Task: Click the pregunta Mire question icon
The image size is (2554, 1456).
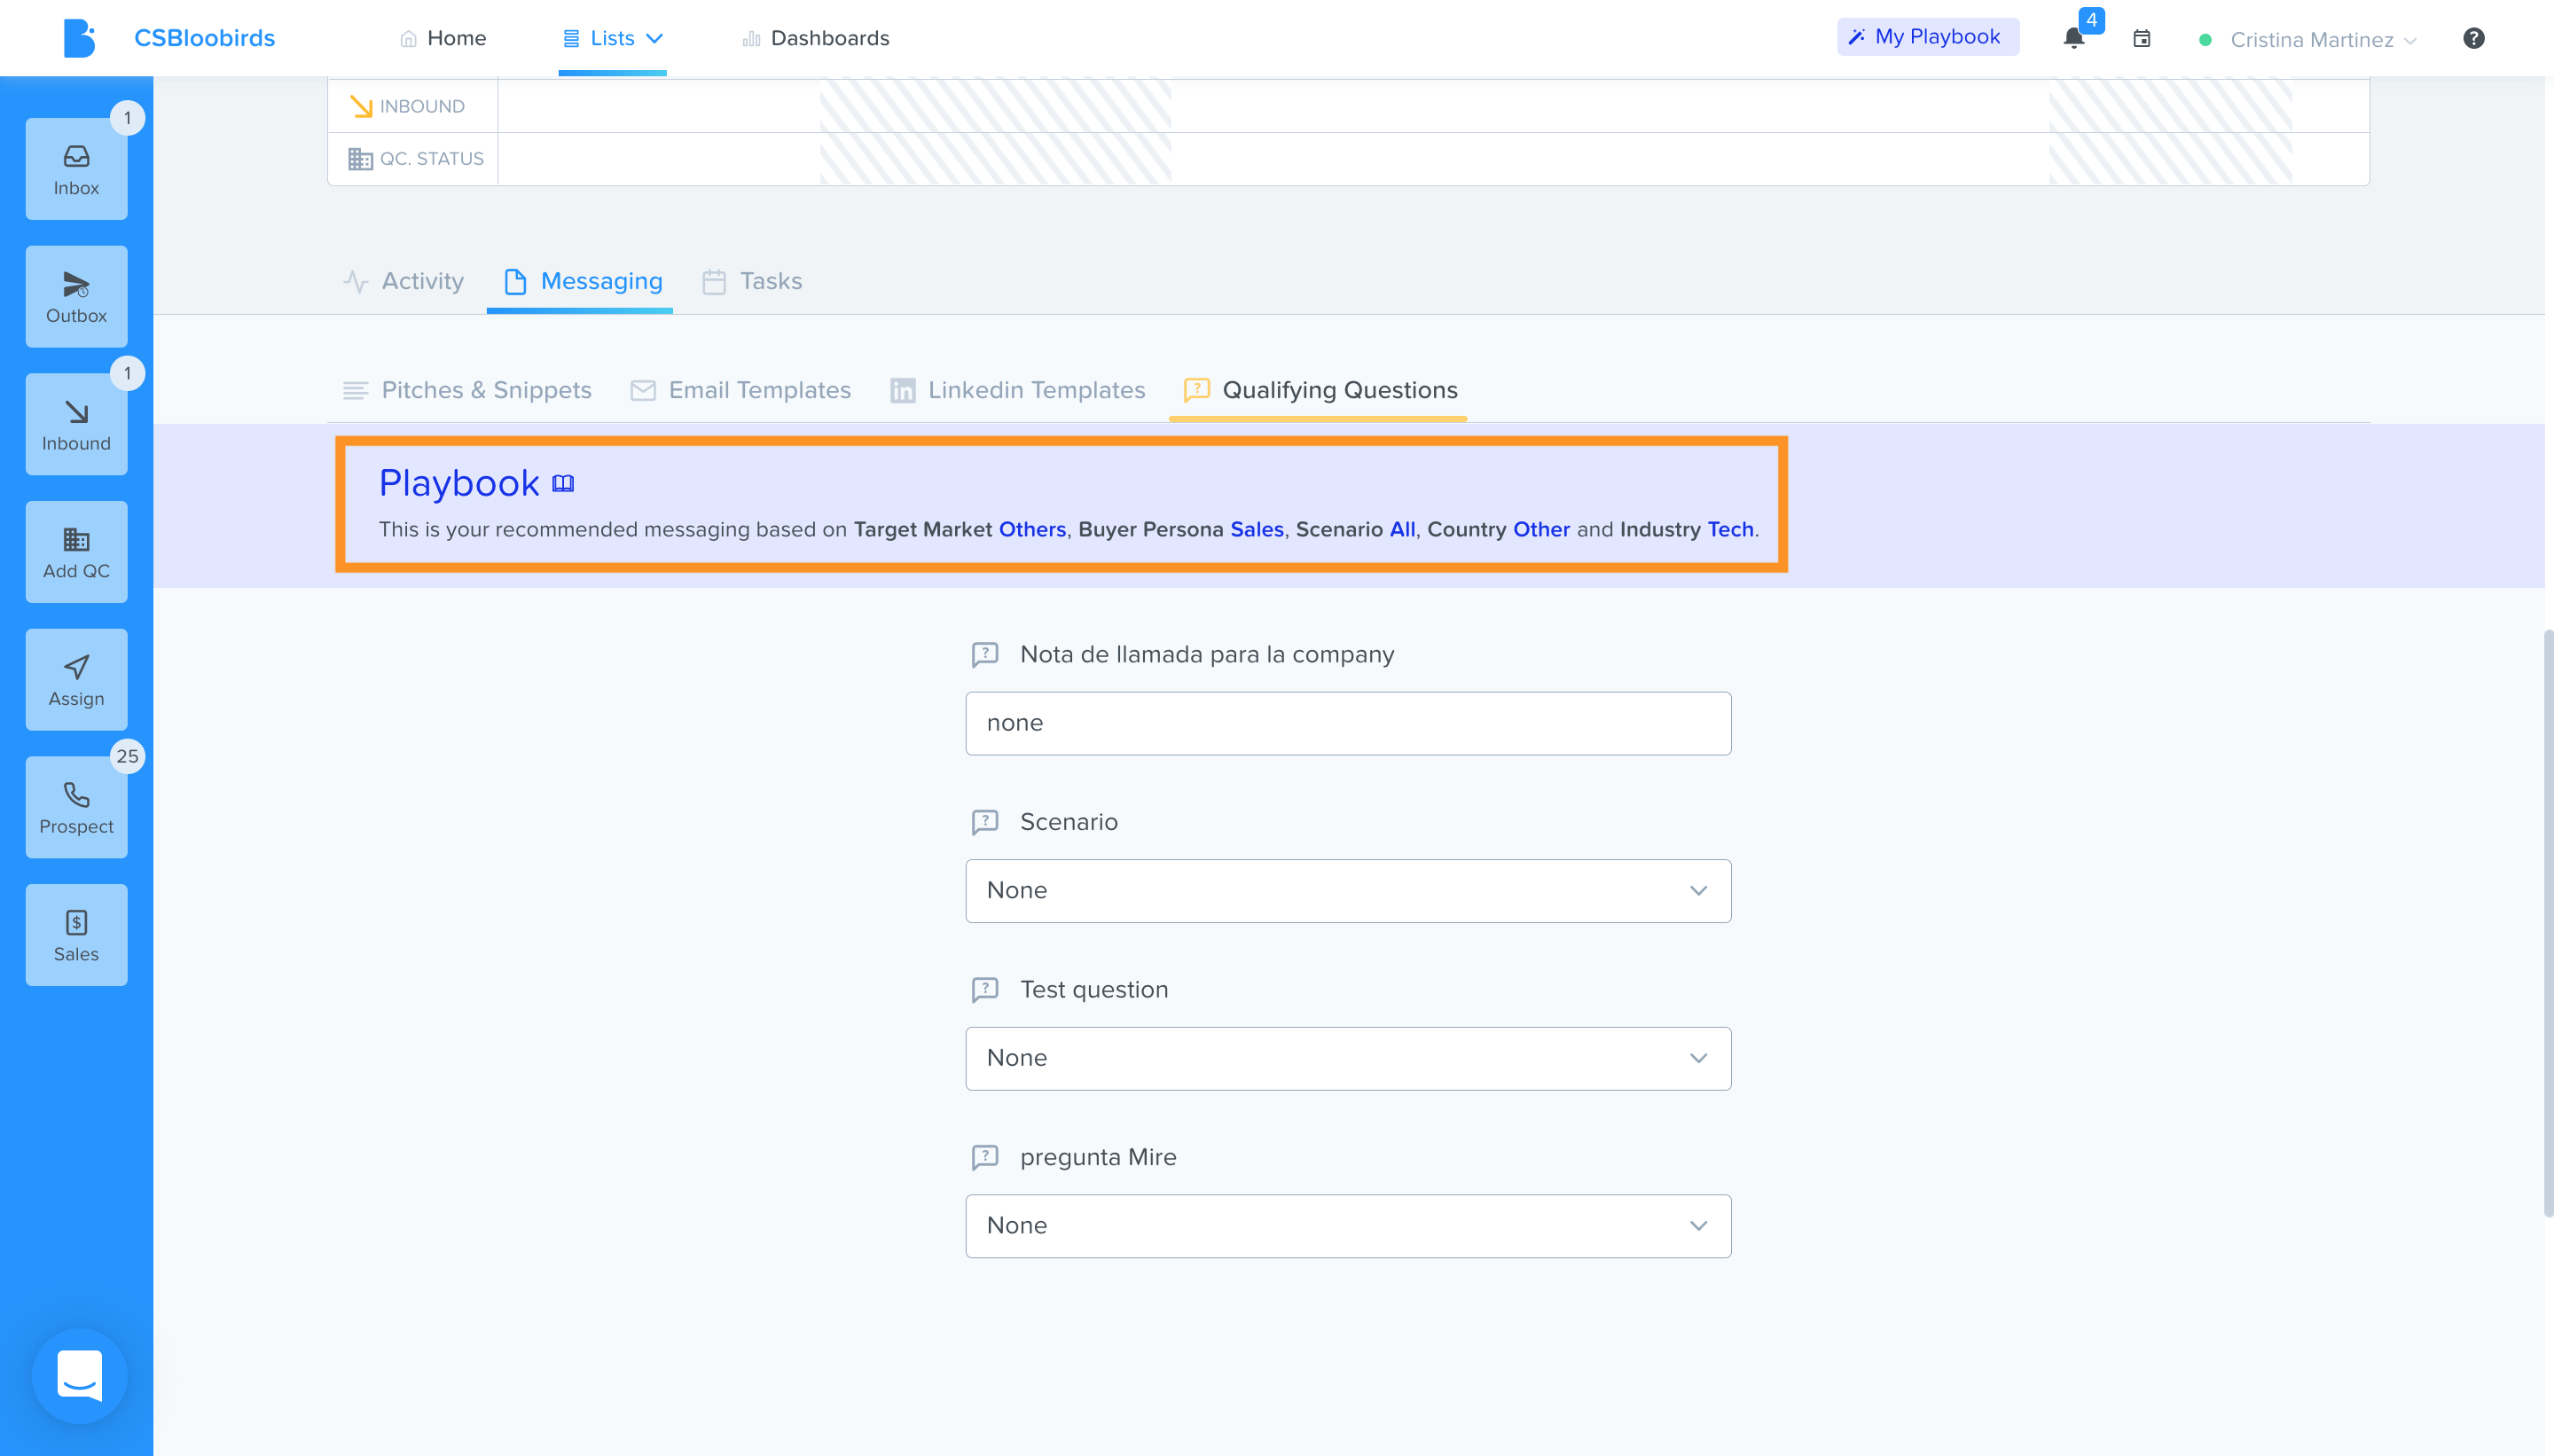Action: pyautogui.click(x=985, y=1158)
